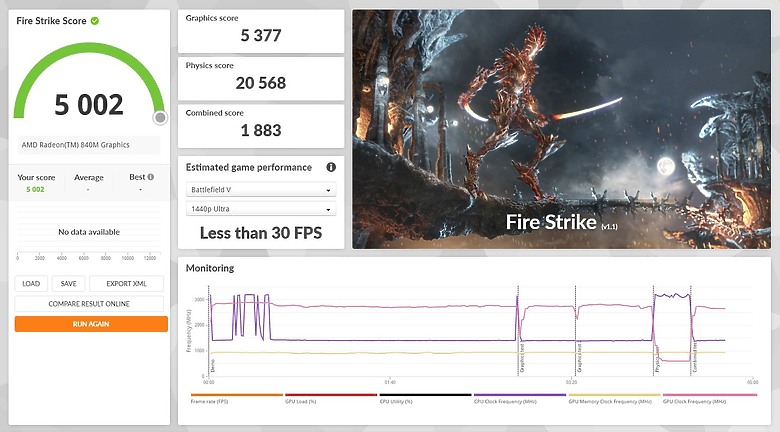Open the Estimated game performance info icon

point(331,167)
